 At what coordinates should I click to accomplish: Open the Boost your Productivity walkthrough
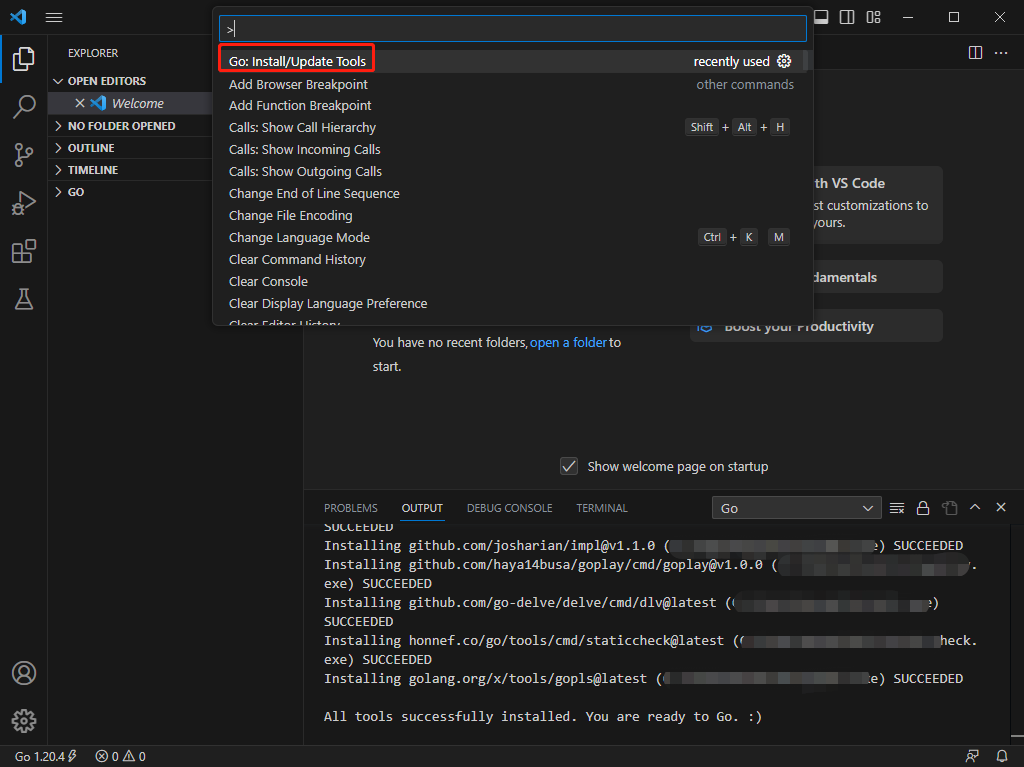[x=816, y=326]
